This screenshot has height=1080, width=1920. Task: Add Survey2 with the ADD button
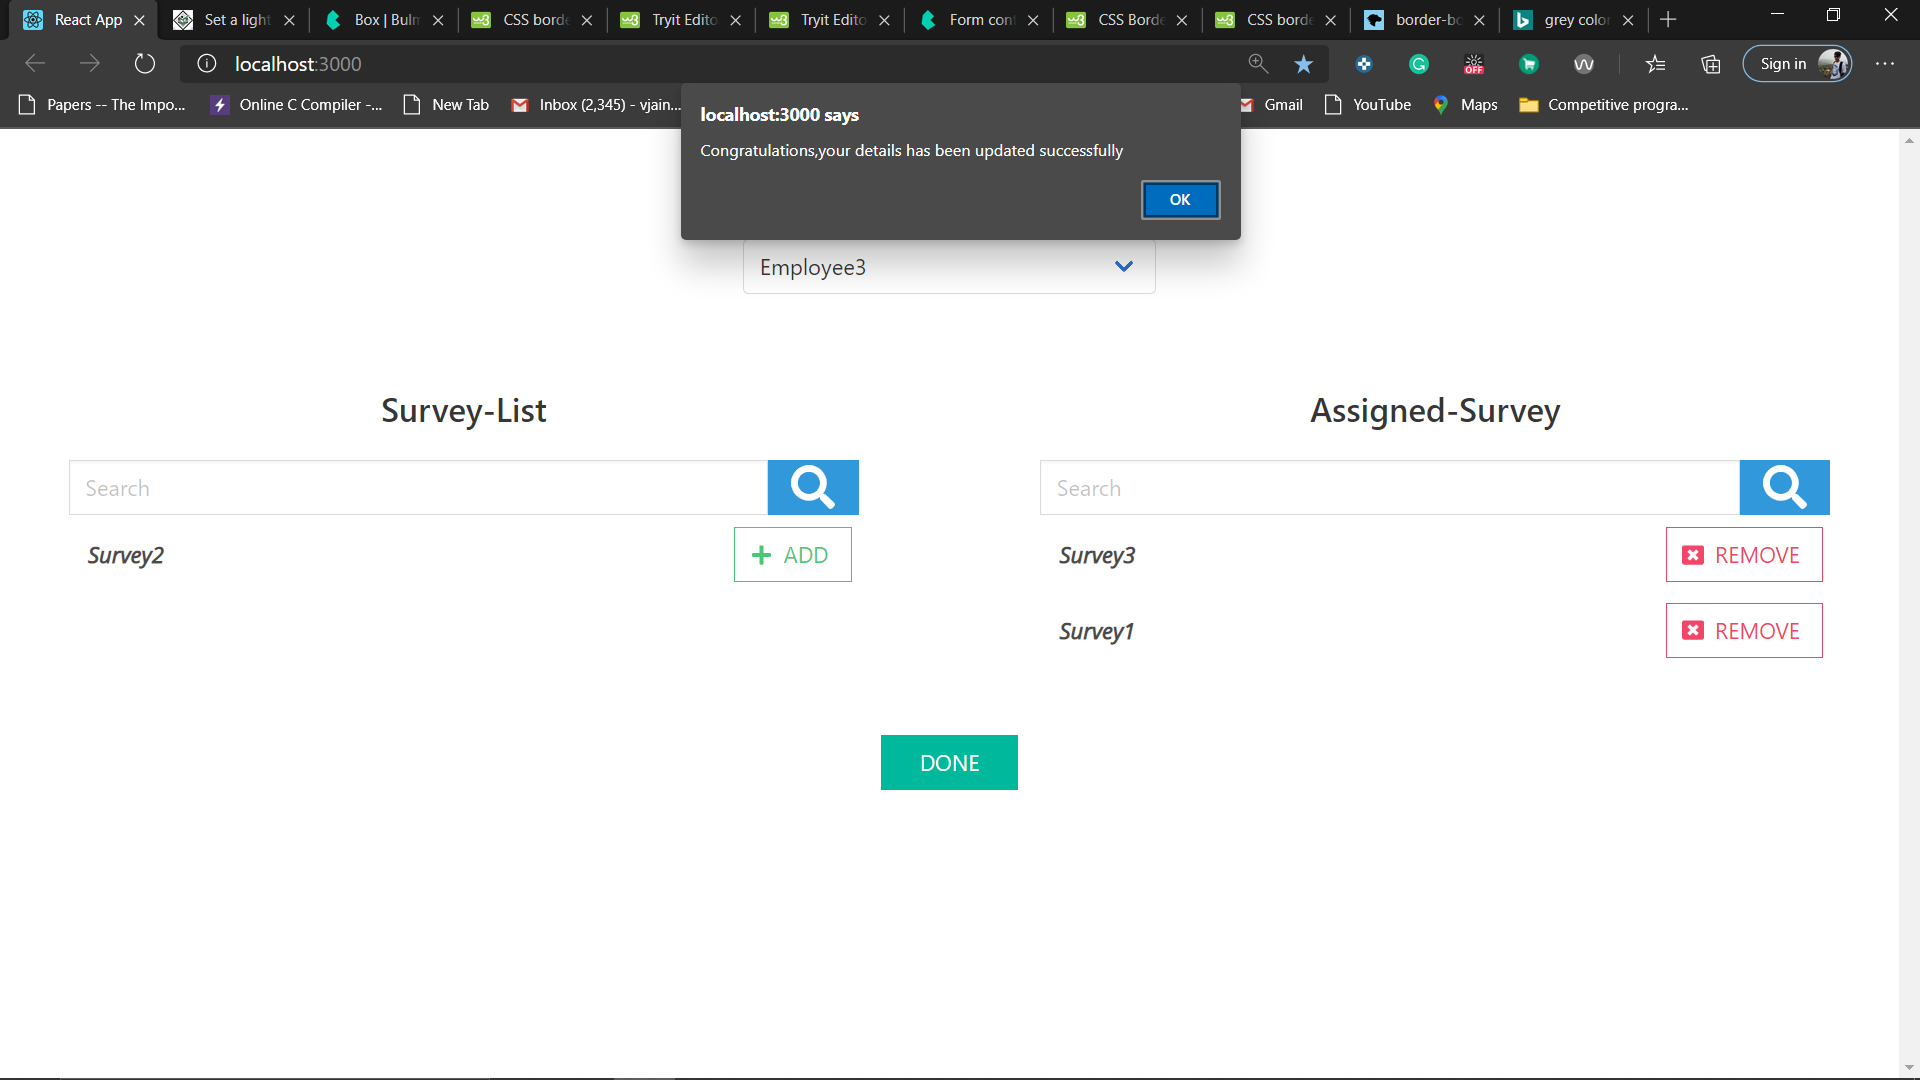792,555
